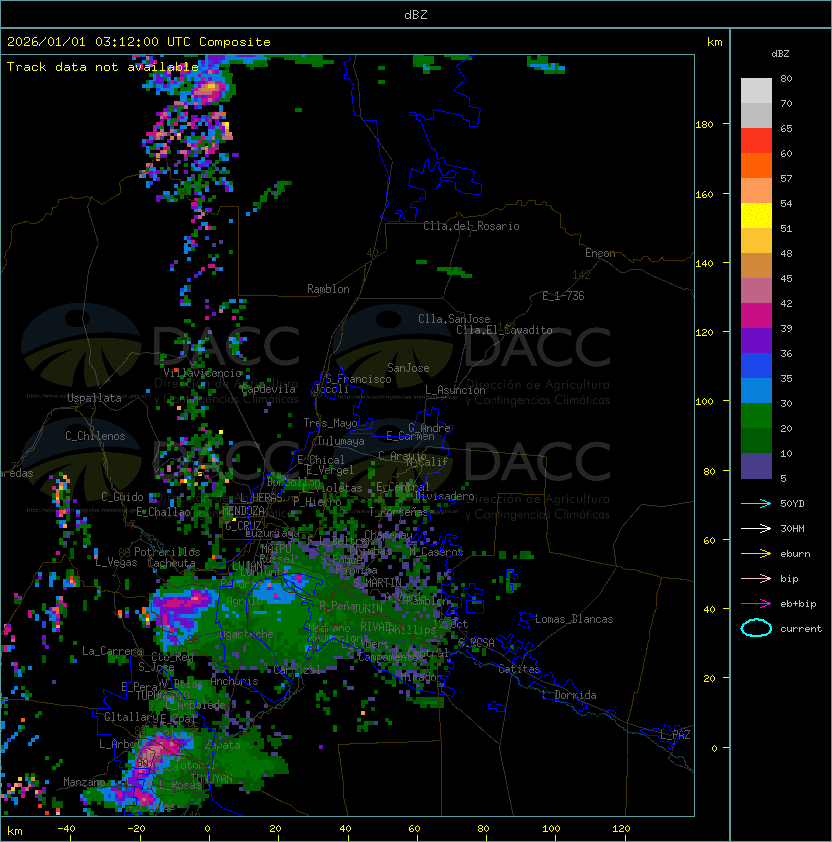Click the 'C_Chilenos' map label
832x842 pixels.
[95, 436]
